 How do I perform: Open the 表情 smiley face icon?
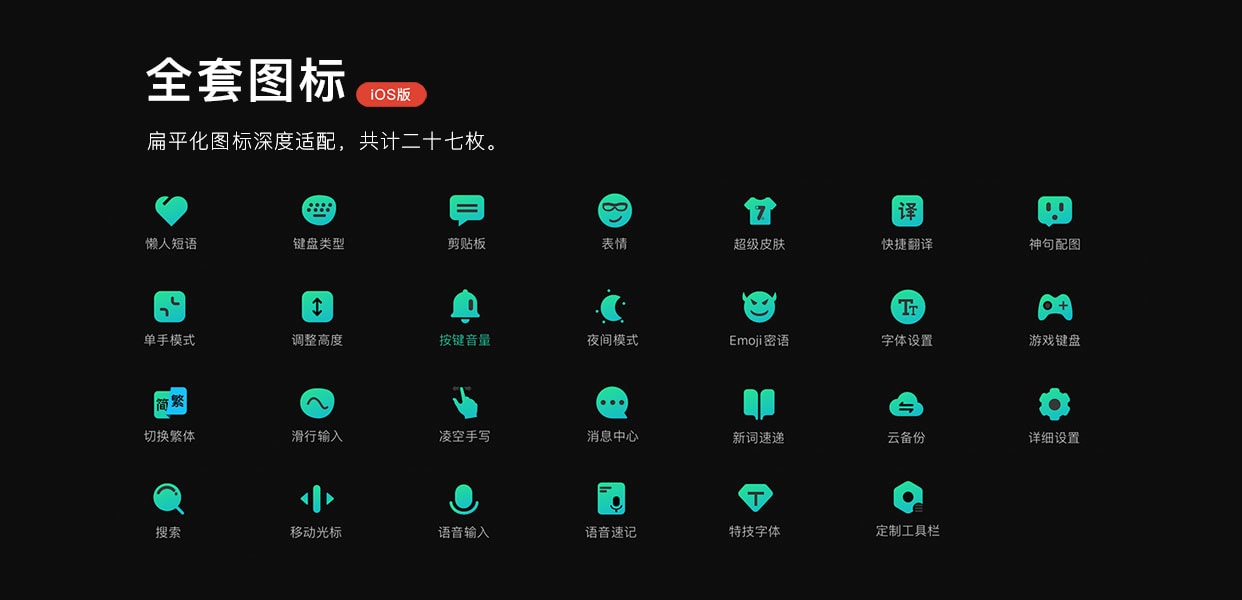tap(614, 211)
